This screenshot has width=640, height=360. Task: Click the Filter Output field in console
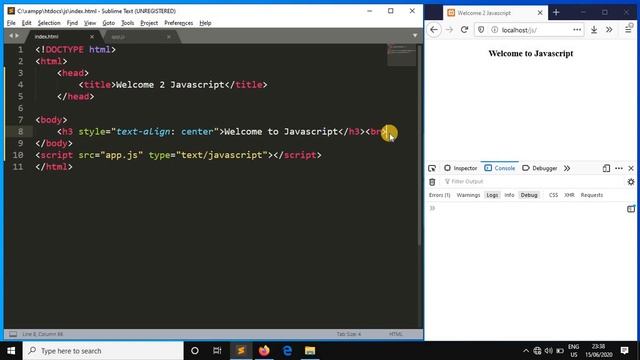tap(533, 182)
